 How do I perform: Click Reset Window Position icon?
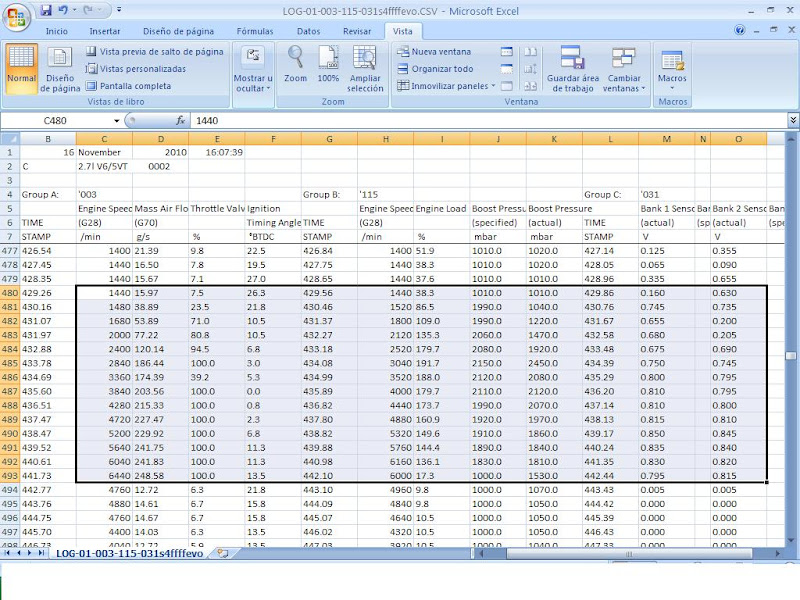531,86
